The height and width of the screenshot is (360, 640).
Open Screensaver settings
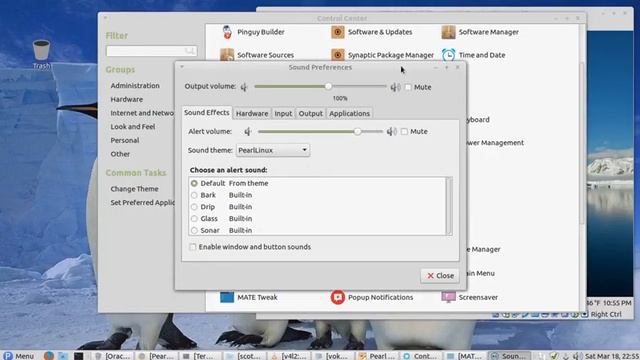pyautogui.click(x=469, y=297)
